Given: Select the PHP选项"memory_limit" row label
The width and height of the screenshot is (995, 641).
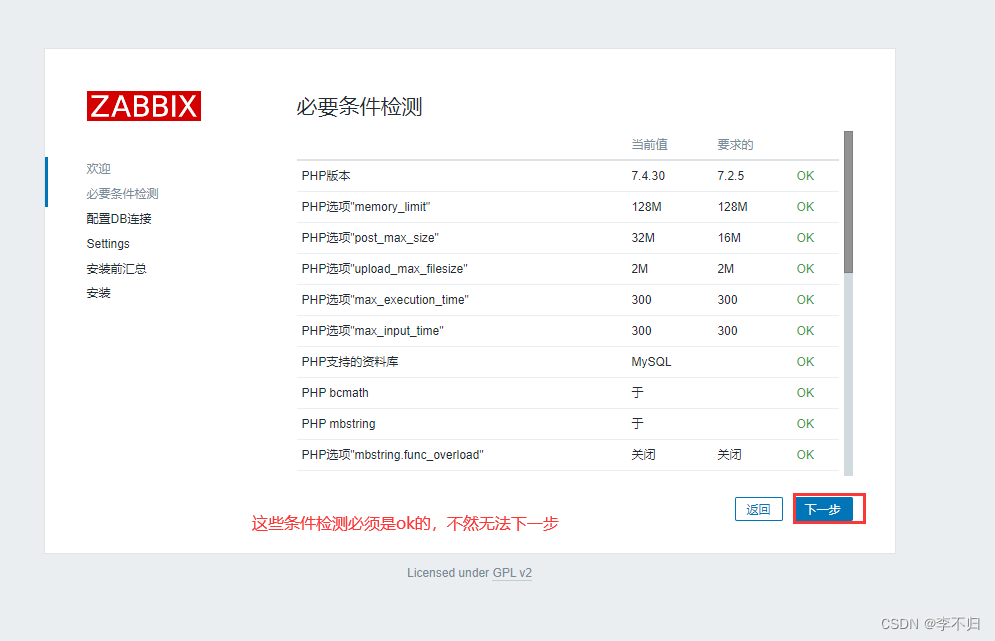Looking at the screenshot, I should (366, 207).
